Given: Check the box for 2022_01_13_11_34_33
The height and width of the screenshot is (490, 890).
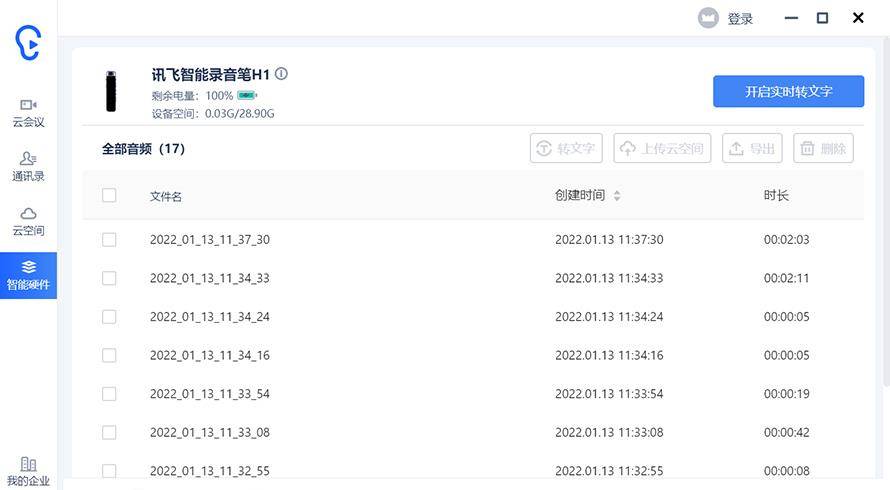Looking at the screenshot, I should (109, 278).
